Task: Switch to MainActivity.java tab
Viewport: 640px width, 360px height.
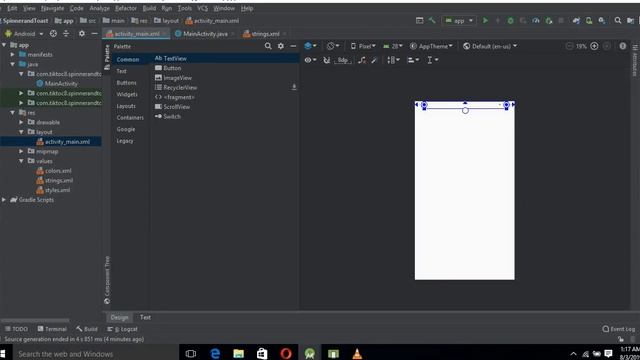Action: tap(205, 34)
